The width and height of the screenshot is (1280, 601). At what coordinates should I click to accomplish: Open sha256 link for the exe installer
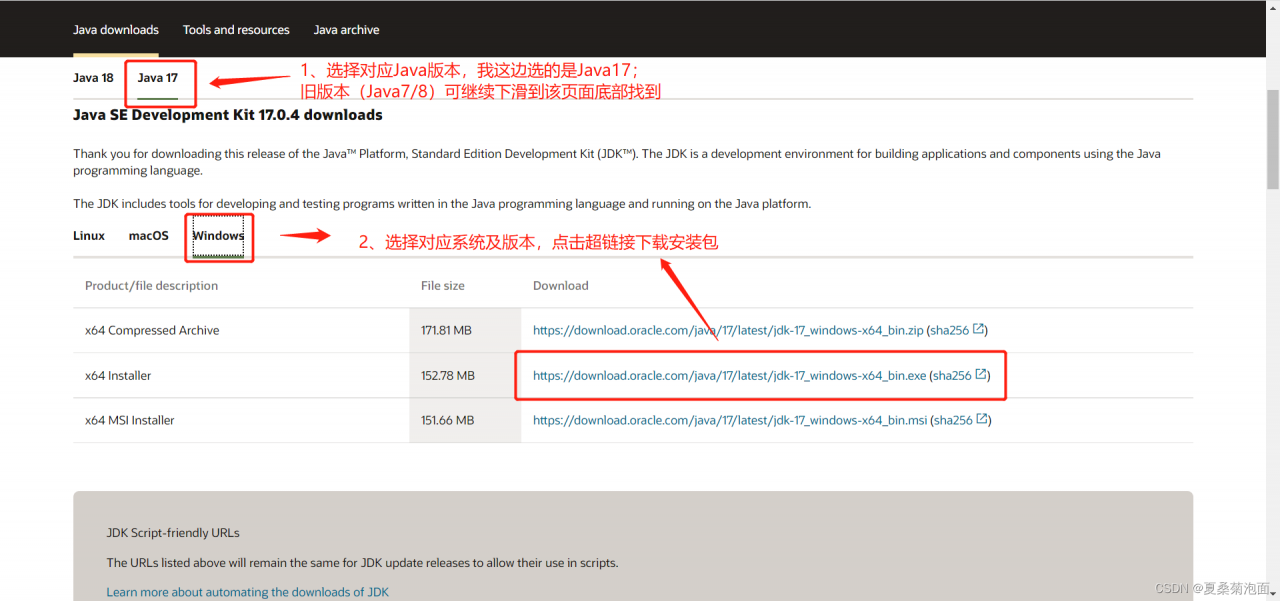click(952, 376)
